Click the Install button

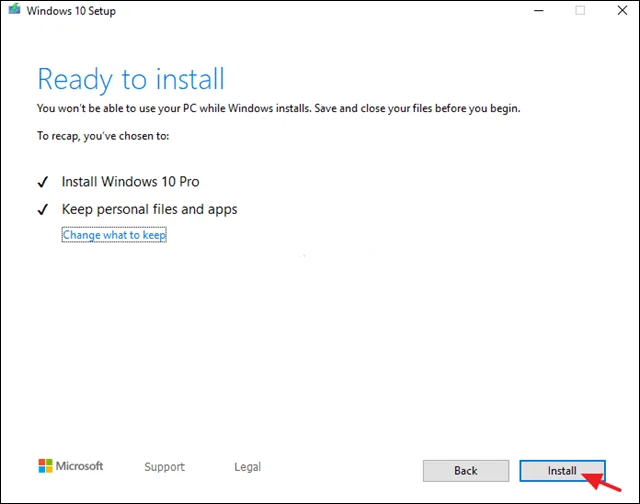[562, 471]
